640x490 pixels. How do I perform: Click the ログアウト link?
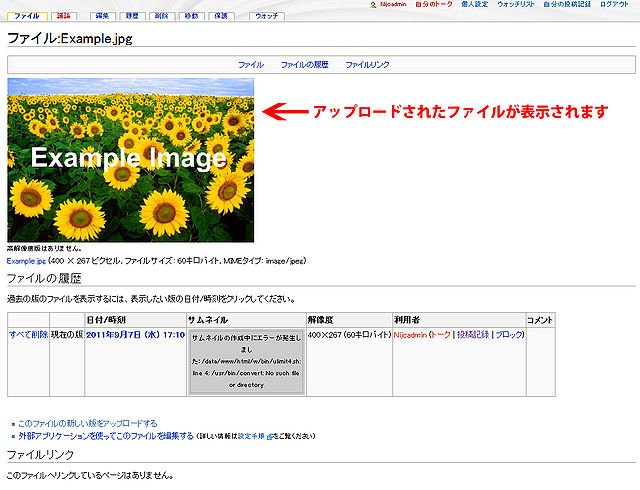pyautogui.click(x=614, y=5)
